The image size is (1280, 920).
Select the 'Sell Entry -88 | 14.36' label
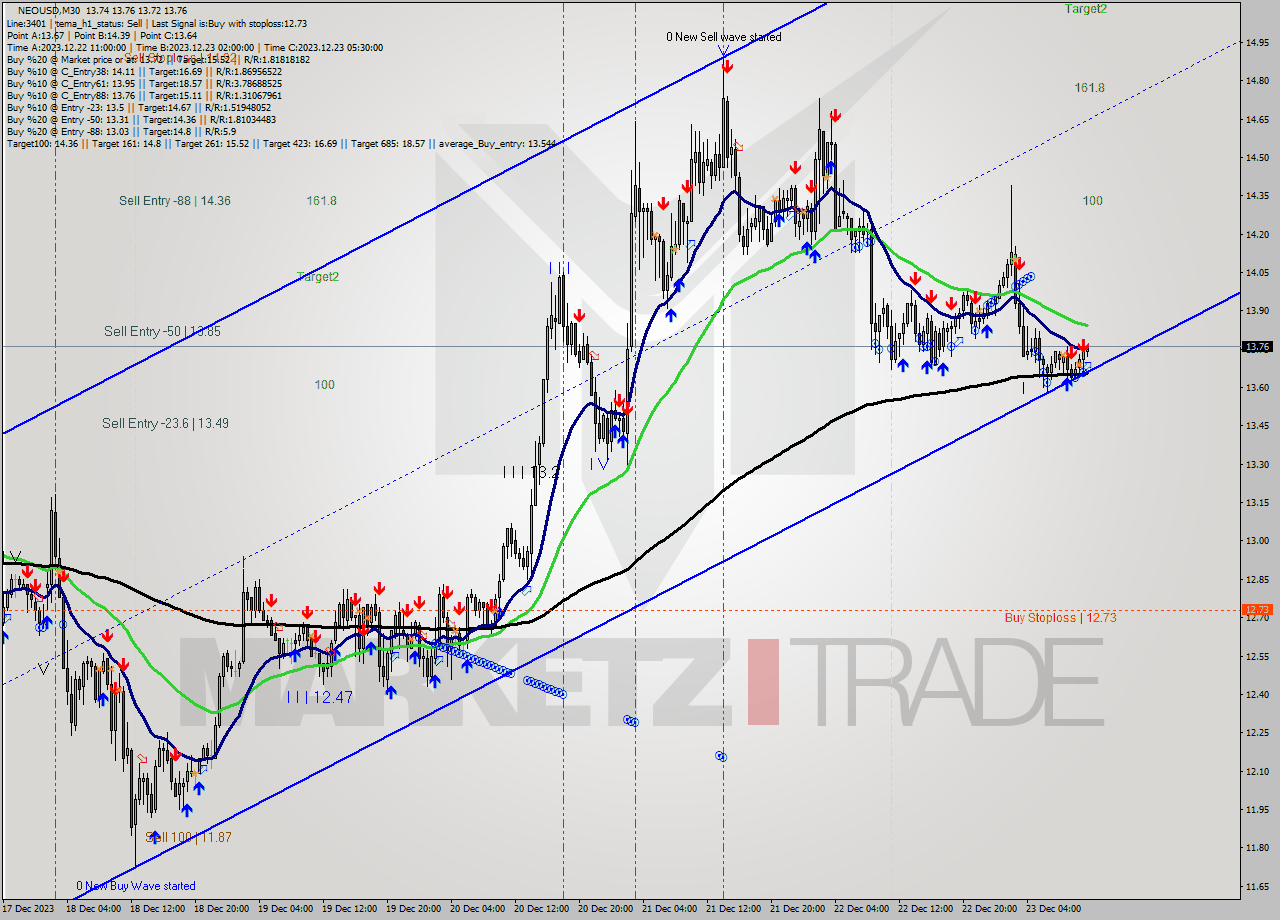tap(175, 201)
